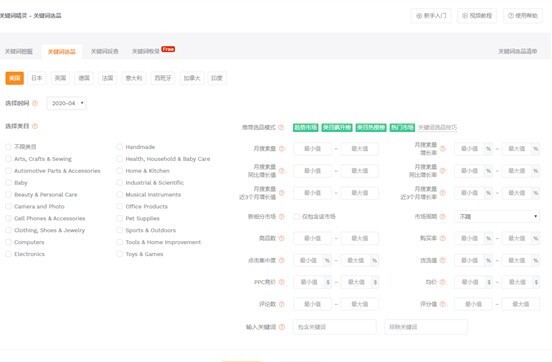Check the 不限类目 category checkbox

[x=8, y=147]
